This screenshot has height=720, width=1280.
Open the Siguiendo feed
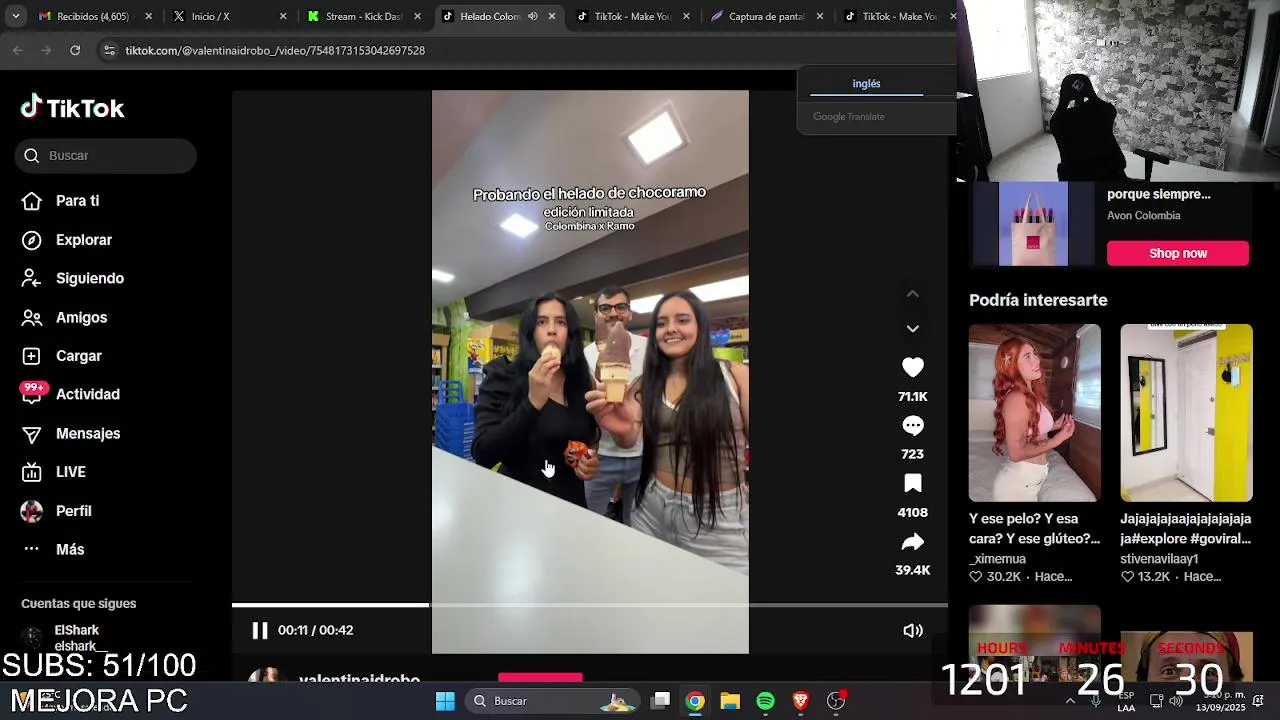[x=73, y=279]
